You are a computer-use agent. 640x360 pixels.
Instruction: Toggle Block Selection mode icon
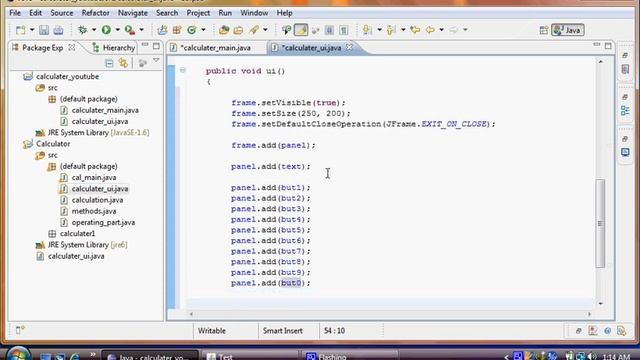coord(329,30)
